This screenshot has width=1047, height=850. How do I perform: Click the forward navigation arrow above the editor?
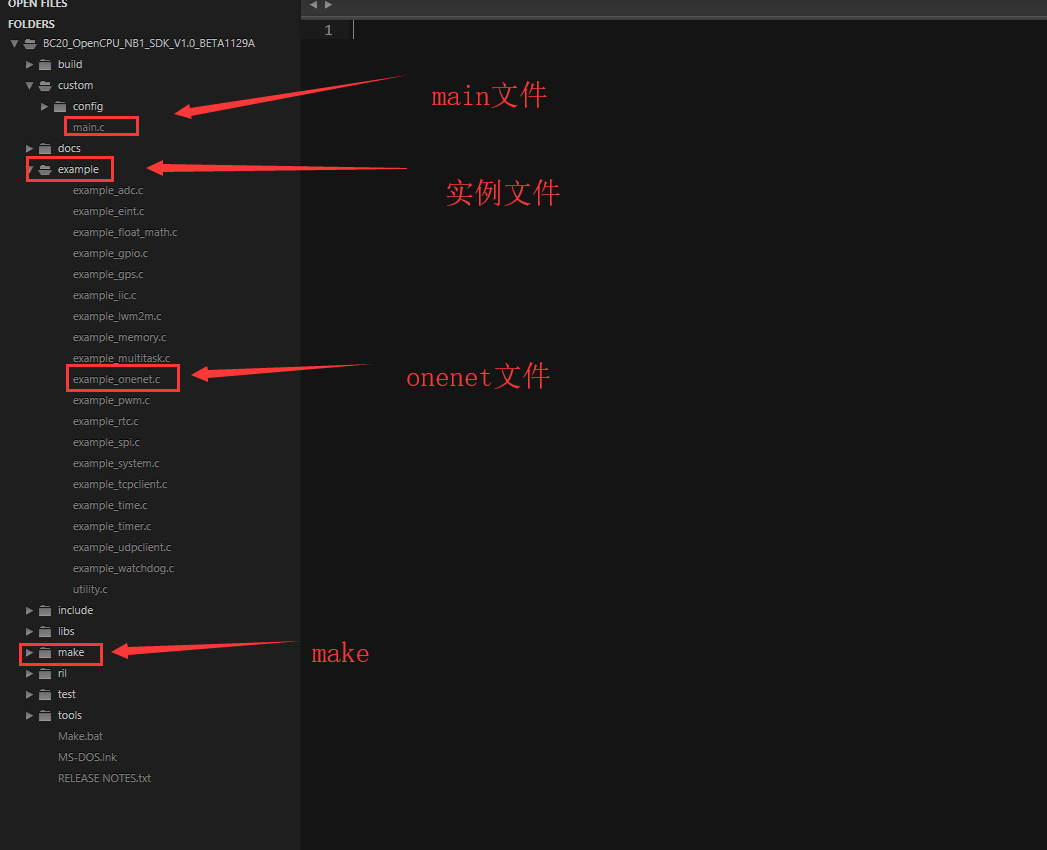pyautogui.click(x=328, y=5)
